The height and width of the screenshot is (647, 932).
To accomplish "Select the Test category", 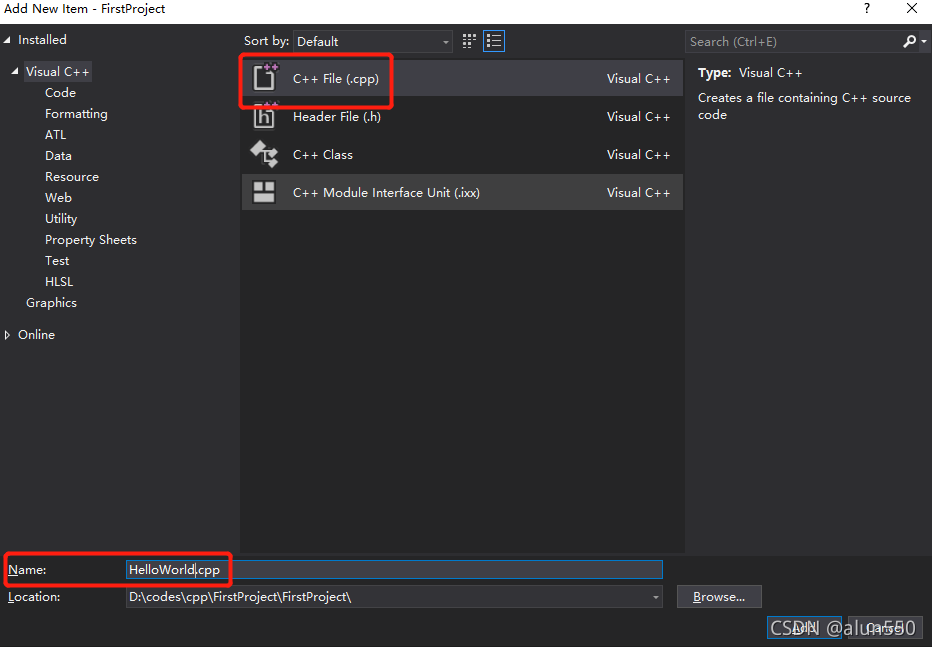I will (x=57, y=261).
